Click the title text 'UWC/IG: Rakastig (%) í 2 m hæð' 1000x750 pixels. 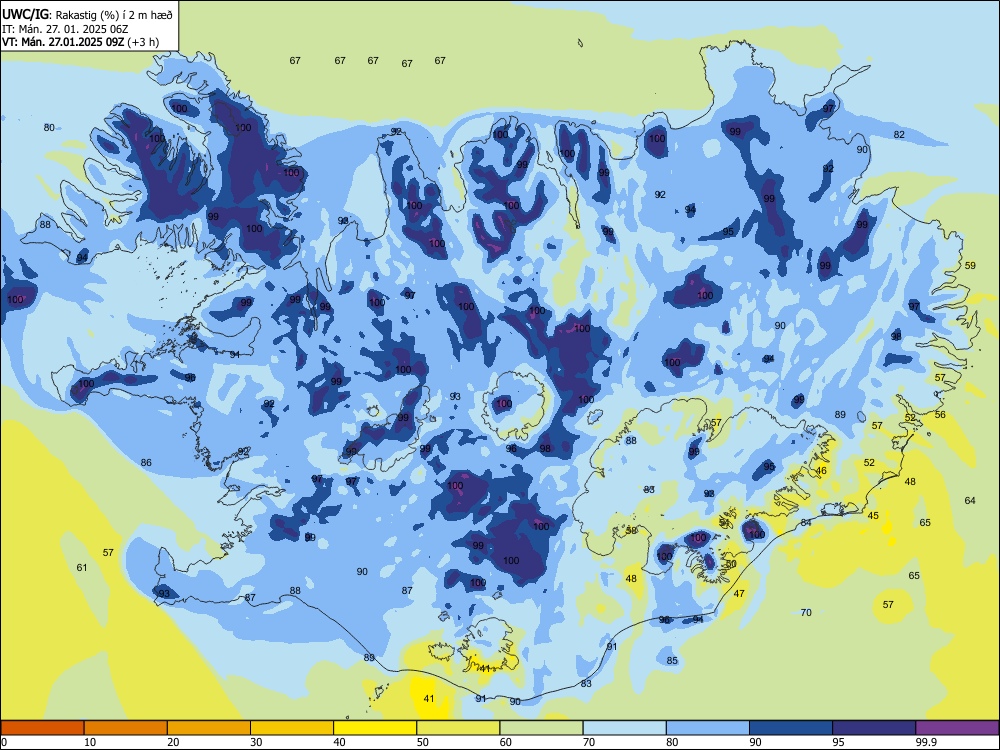[x=87, y=14]
